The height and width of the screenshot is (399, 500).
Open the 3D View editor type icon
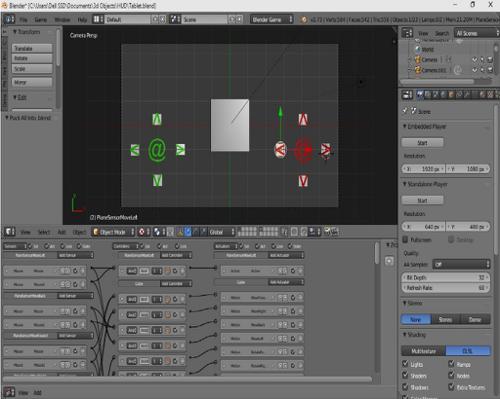click(x=10, y=231)
